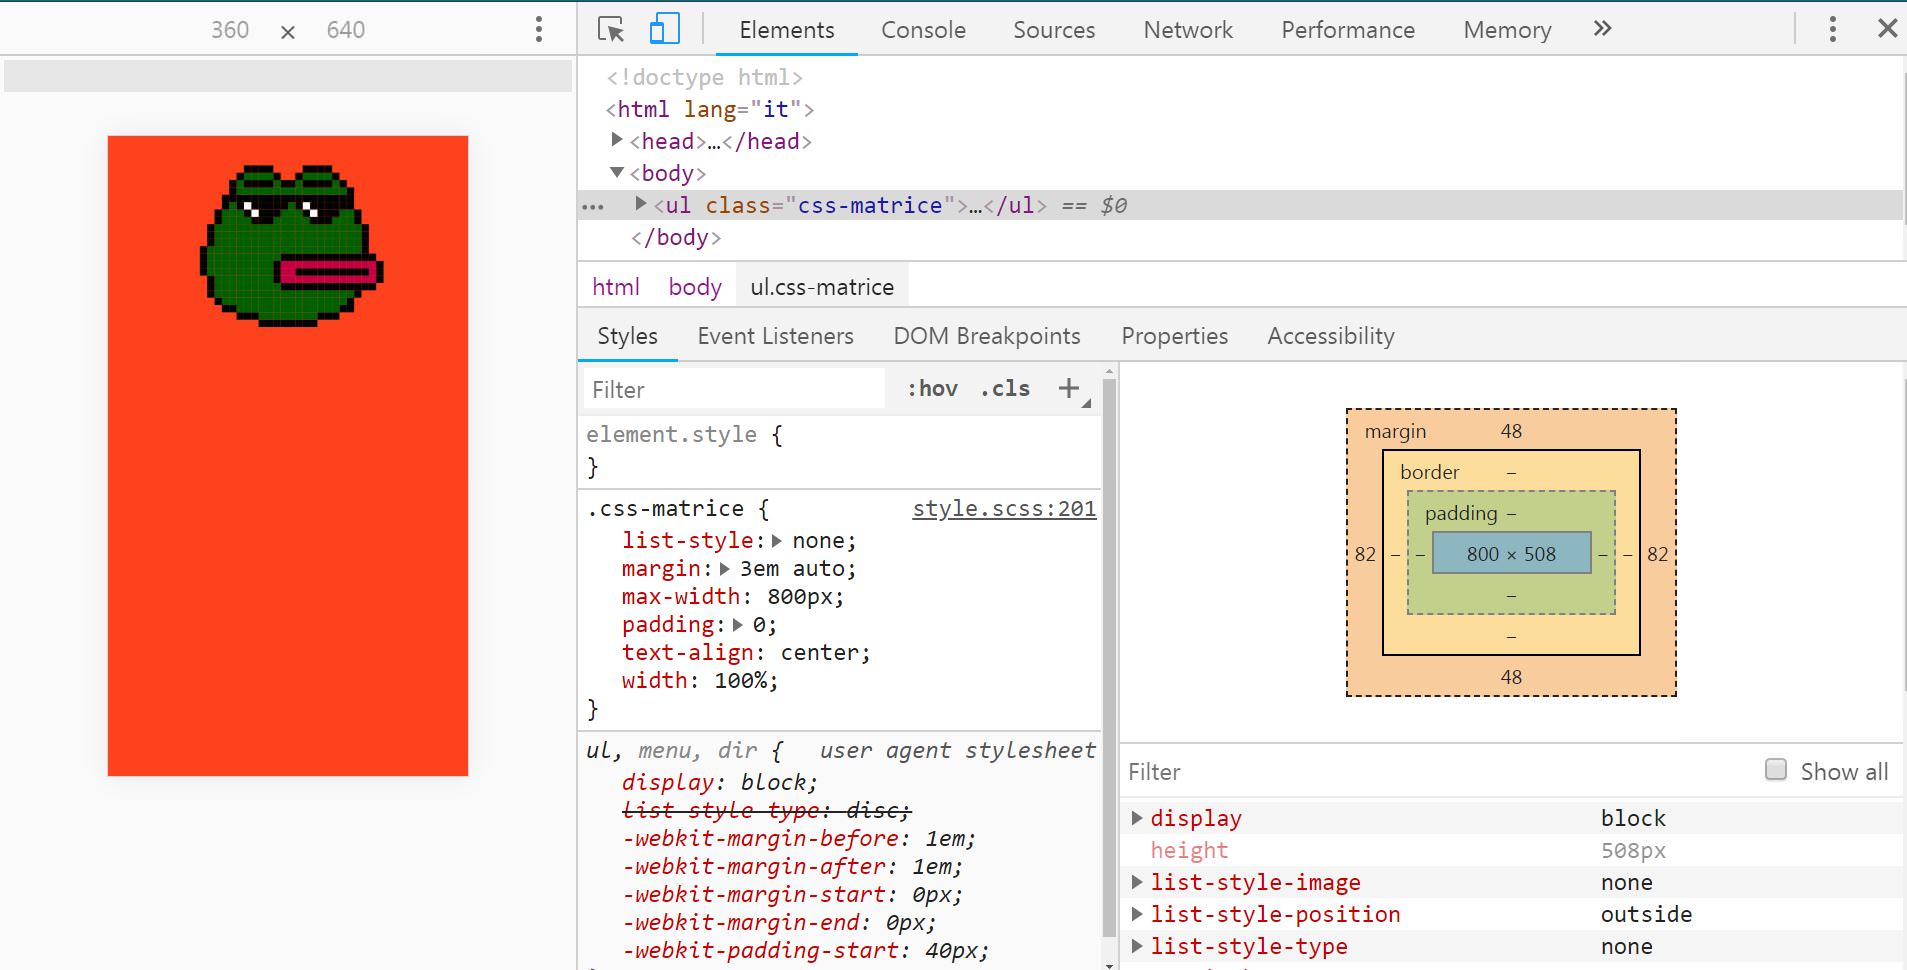Expand computed list-style-type property
Image resolution: width=1907 pixels, height=970 pixels.
tap(1137, 946)
